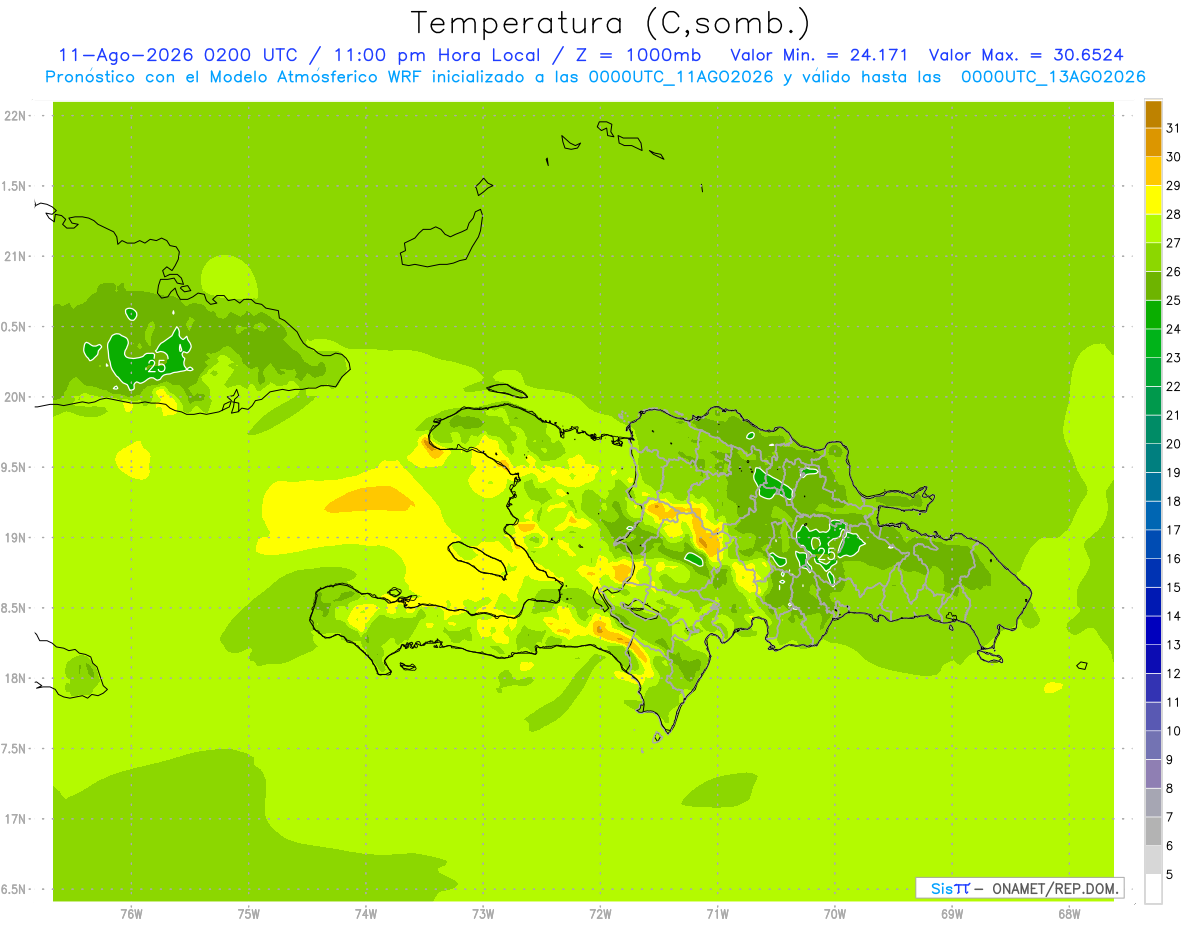The height and width of the screenshot is (927, 1200).
Task: Click the title "Temperatura (C,somb.)"
Action: [x=611, y=23]
